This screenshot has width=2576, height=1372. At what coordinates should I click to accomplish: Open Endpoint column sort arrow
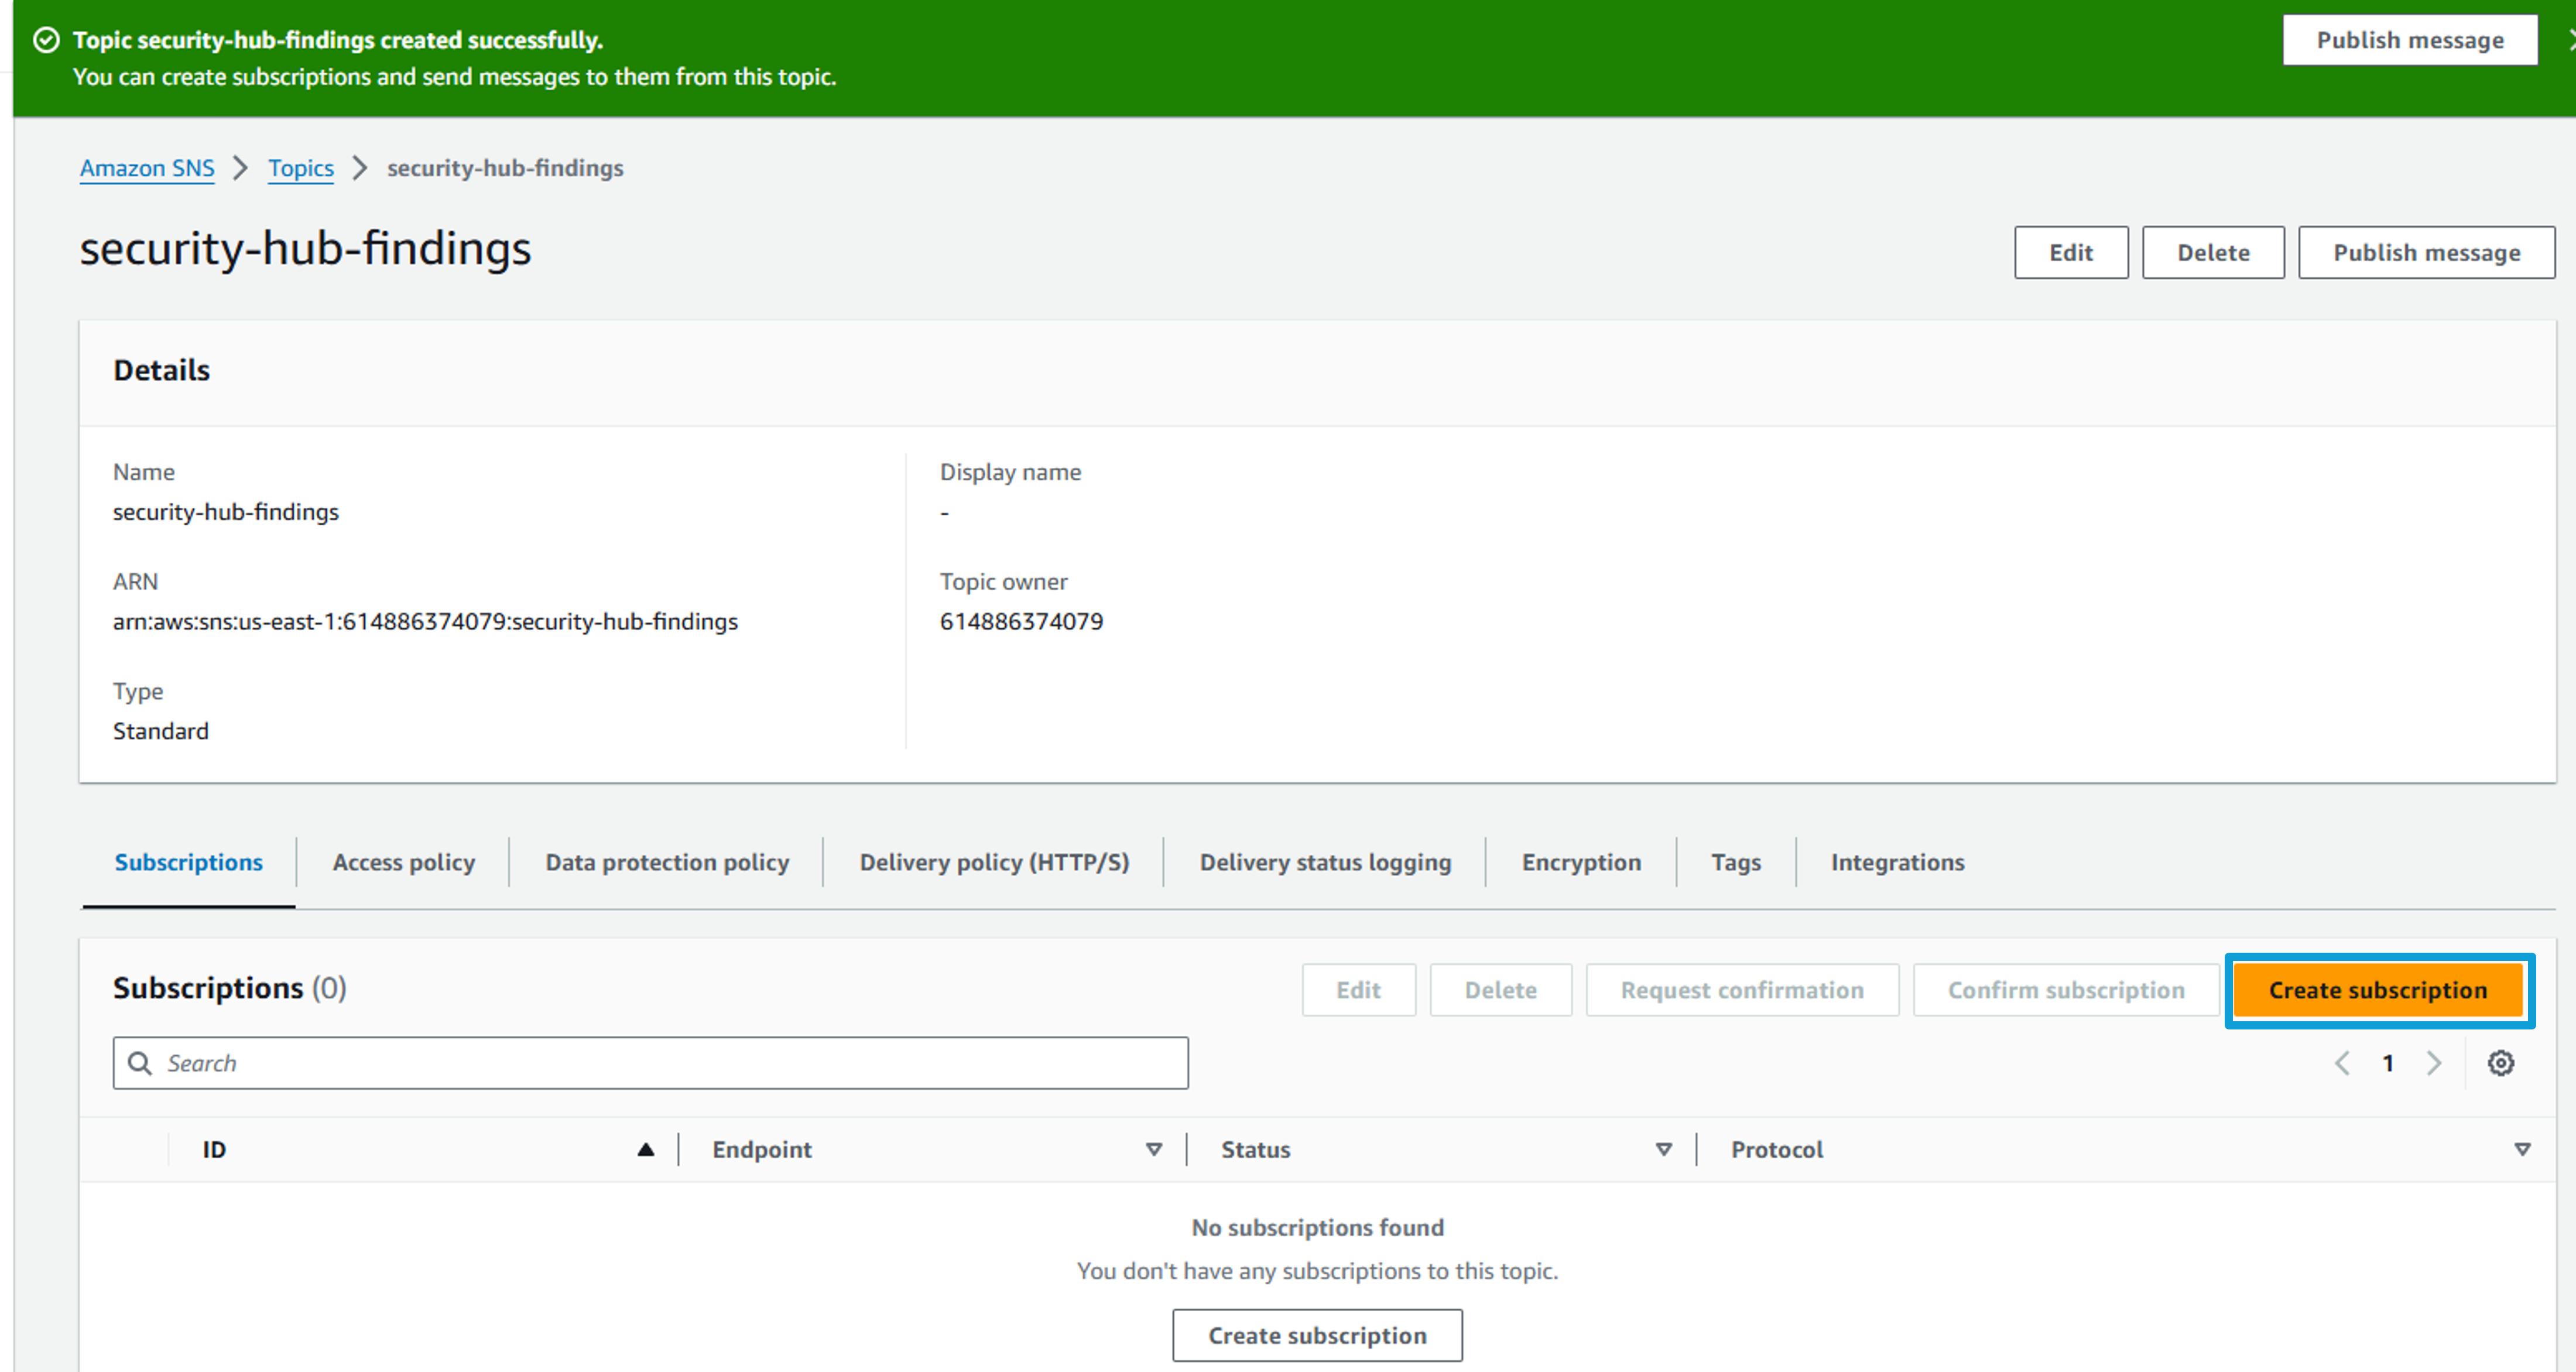1154,1150
